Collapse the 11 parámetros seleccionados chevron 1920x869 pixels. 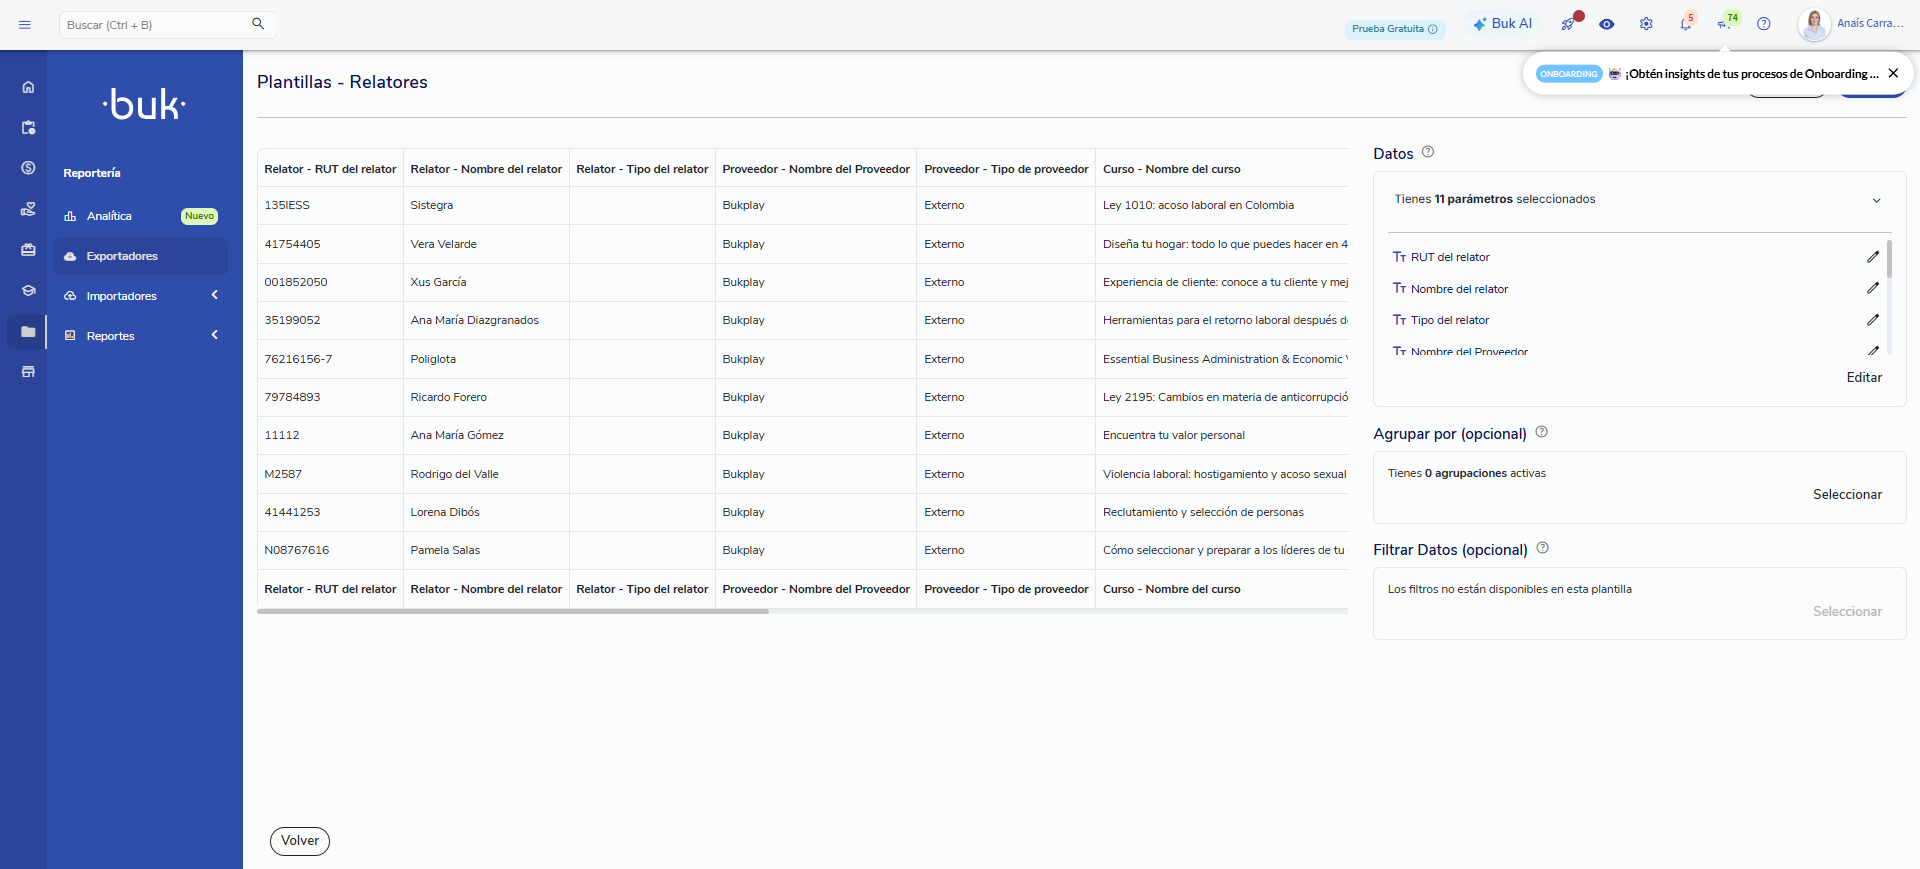(x=1877, y=200)
